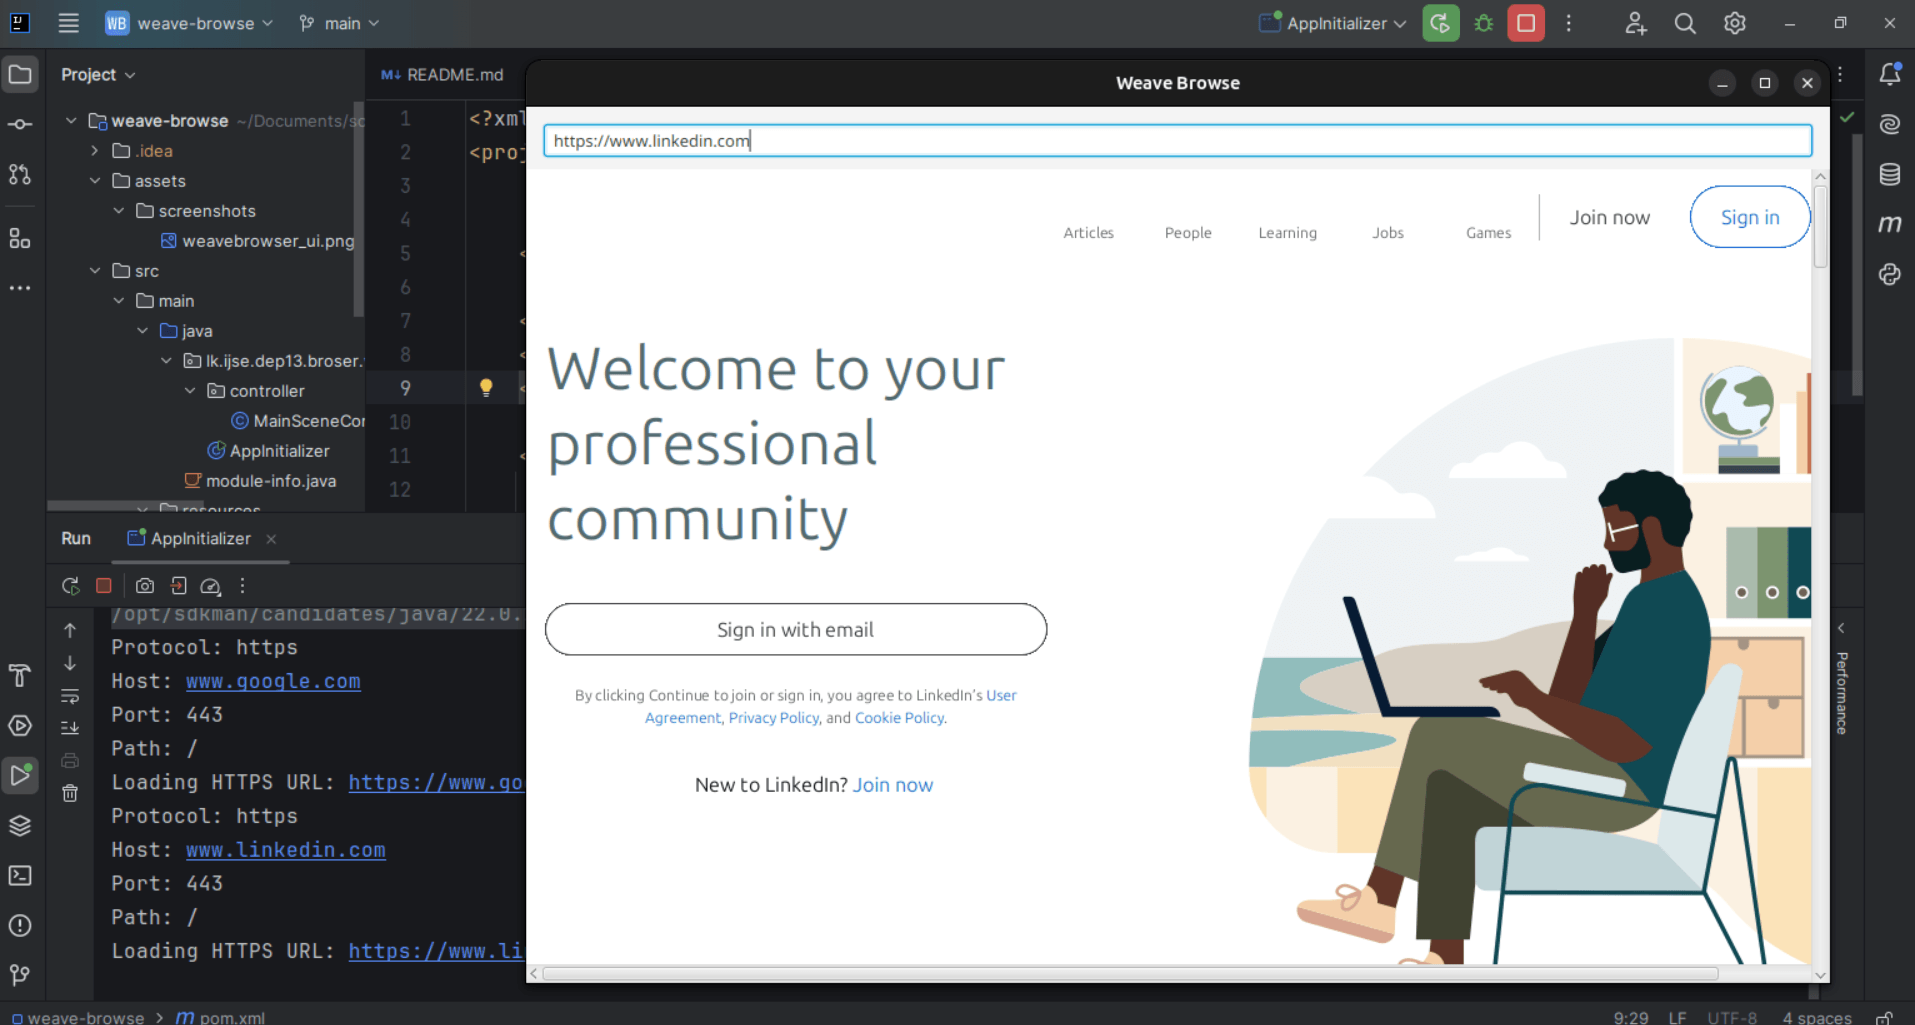Viewport: 1915px width, 1025px height.
Task: Open Database tool window
Action: click(1890, 174)
